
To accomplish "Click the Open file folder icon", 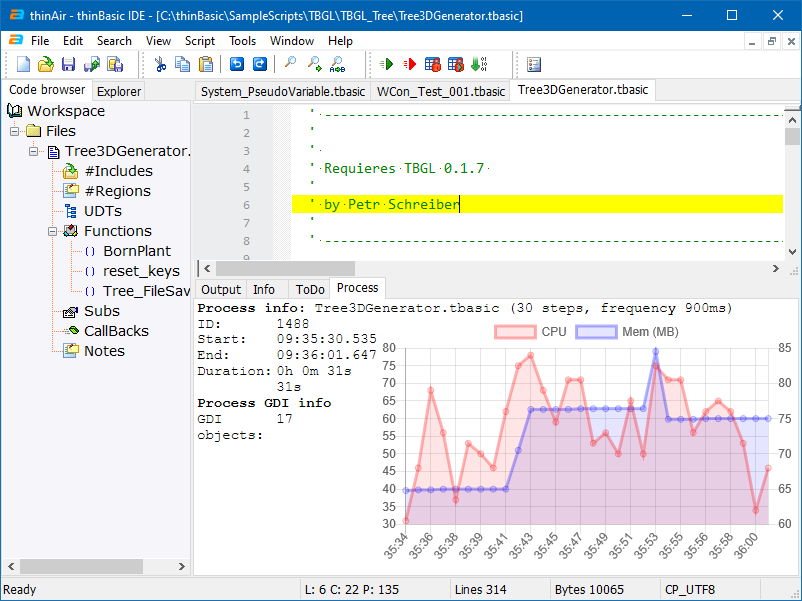I will point(46,65).
